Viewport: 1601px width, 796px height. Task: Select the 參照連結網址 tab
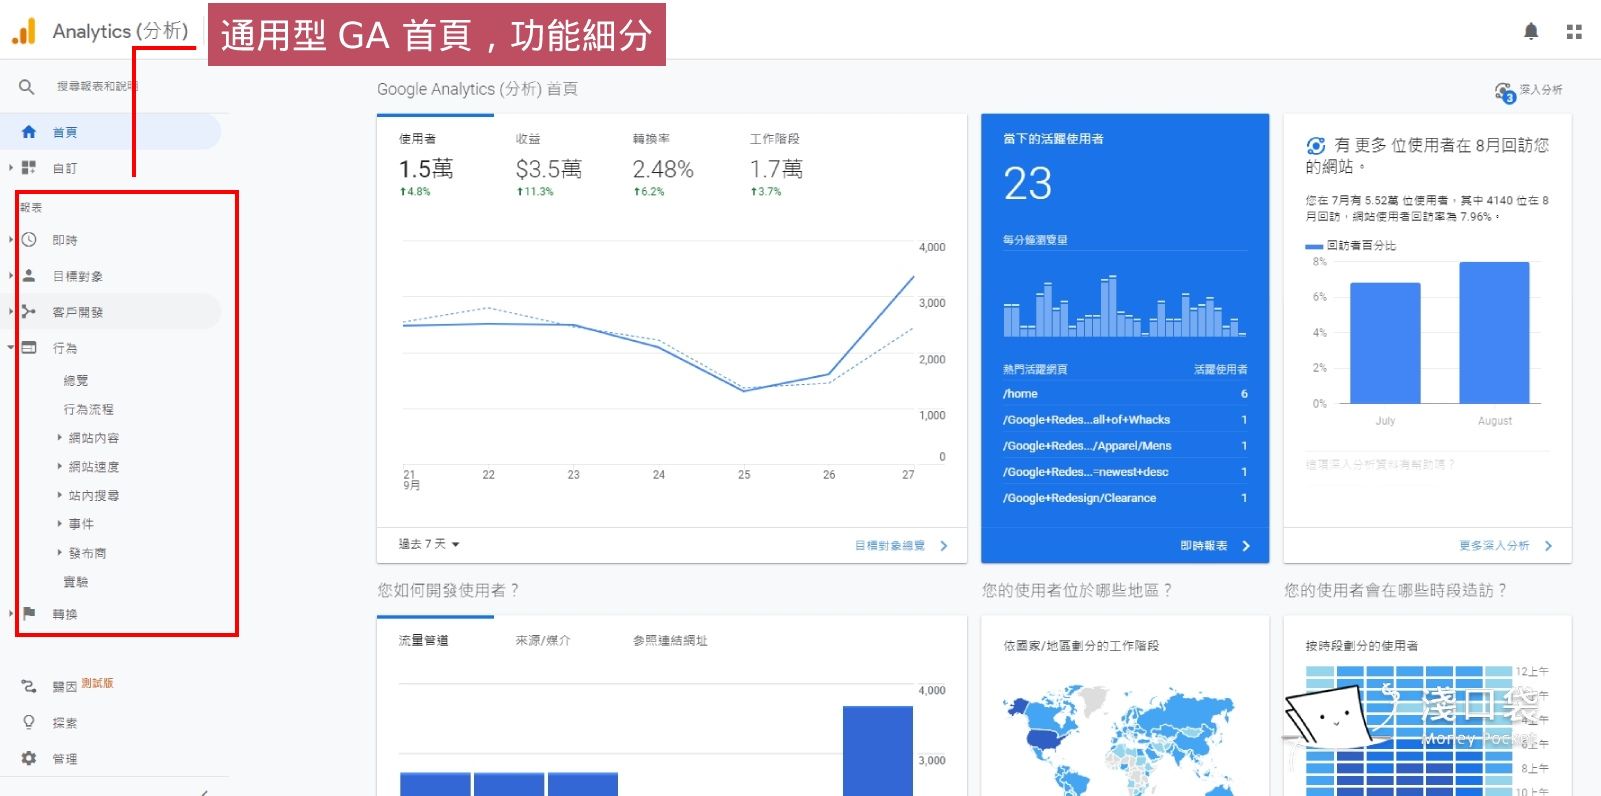tap(670, 640)
